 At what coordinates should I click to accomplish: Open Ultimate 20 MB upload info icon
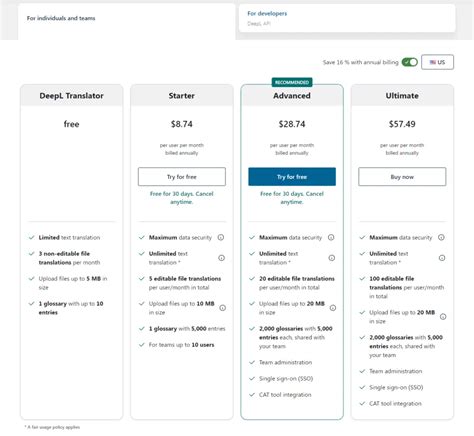(443, 317)
